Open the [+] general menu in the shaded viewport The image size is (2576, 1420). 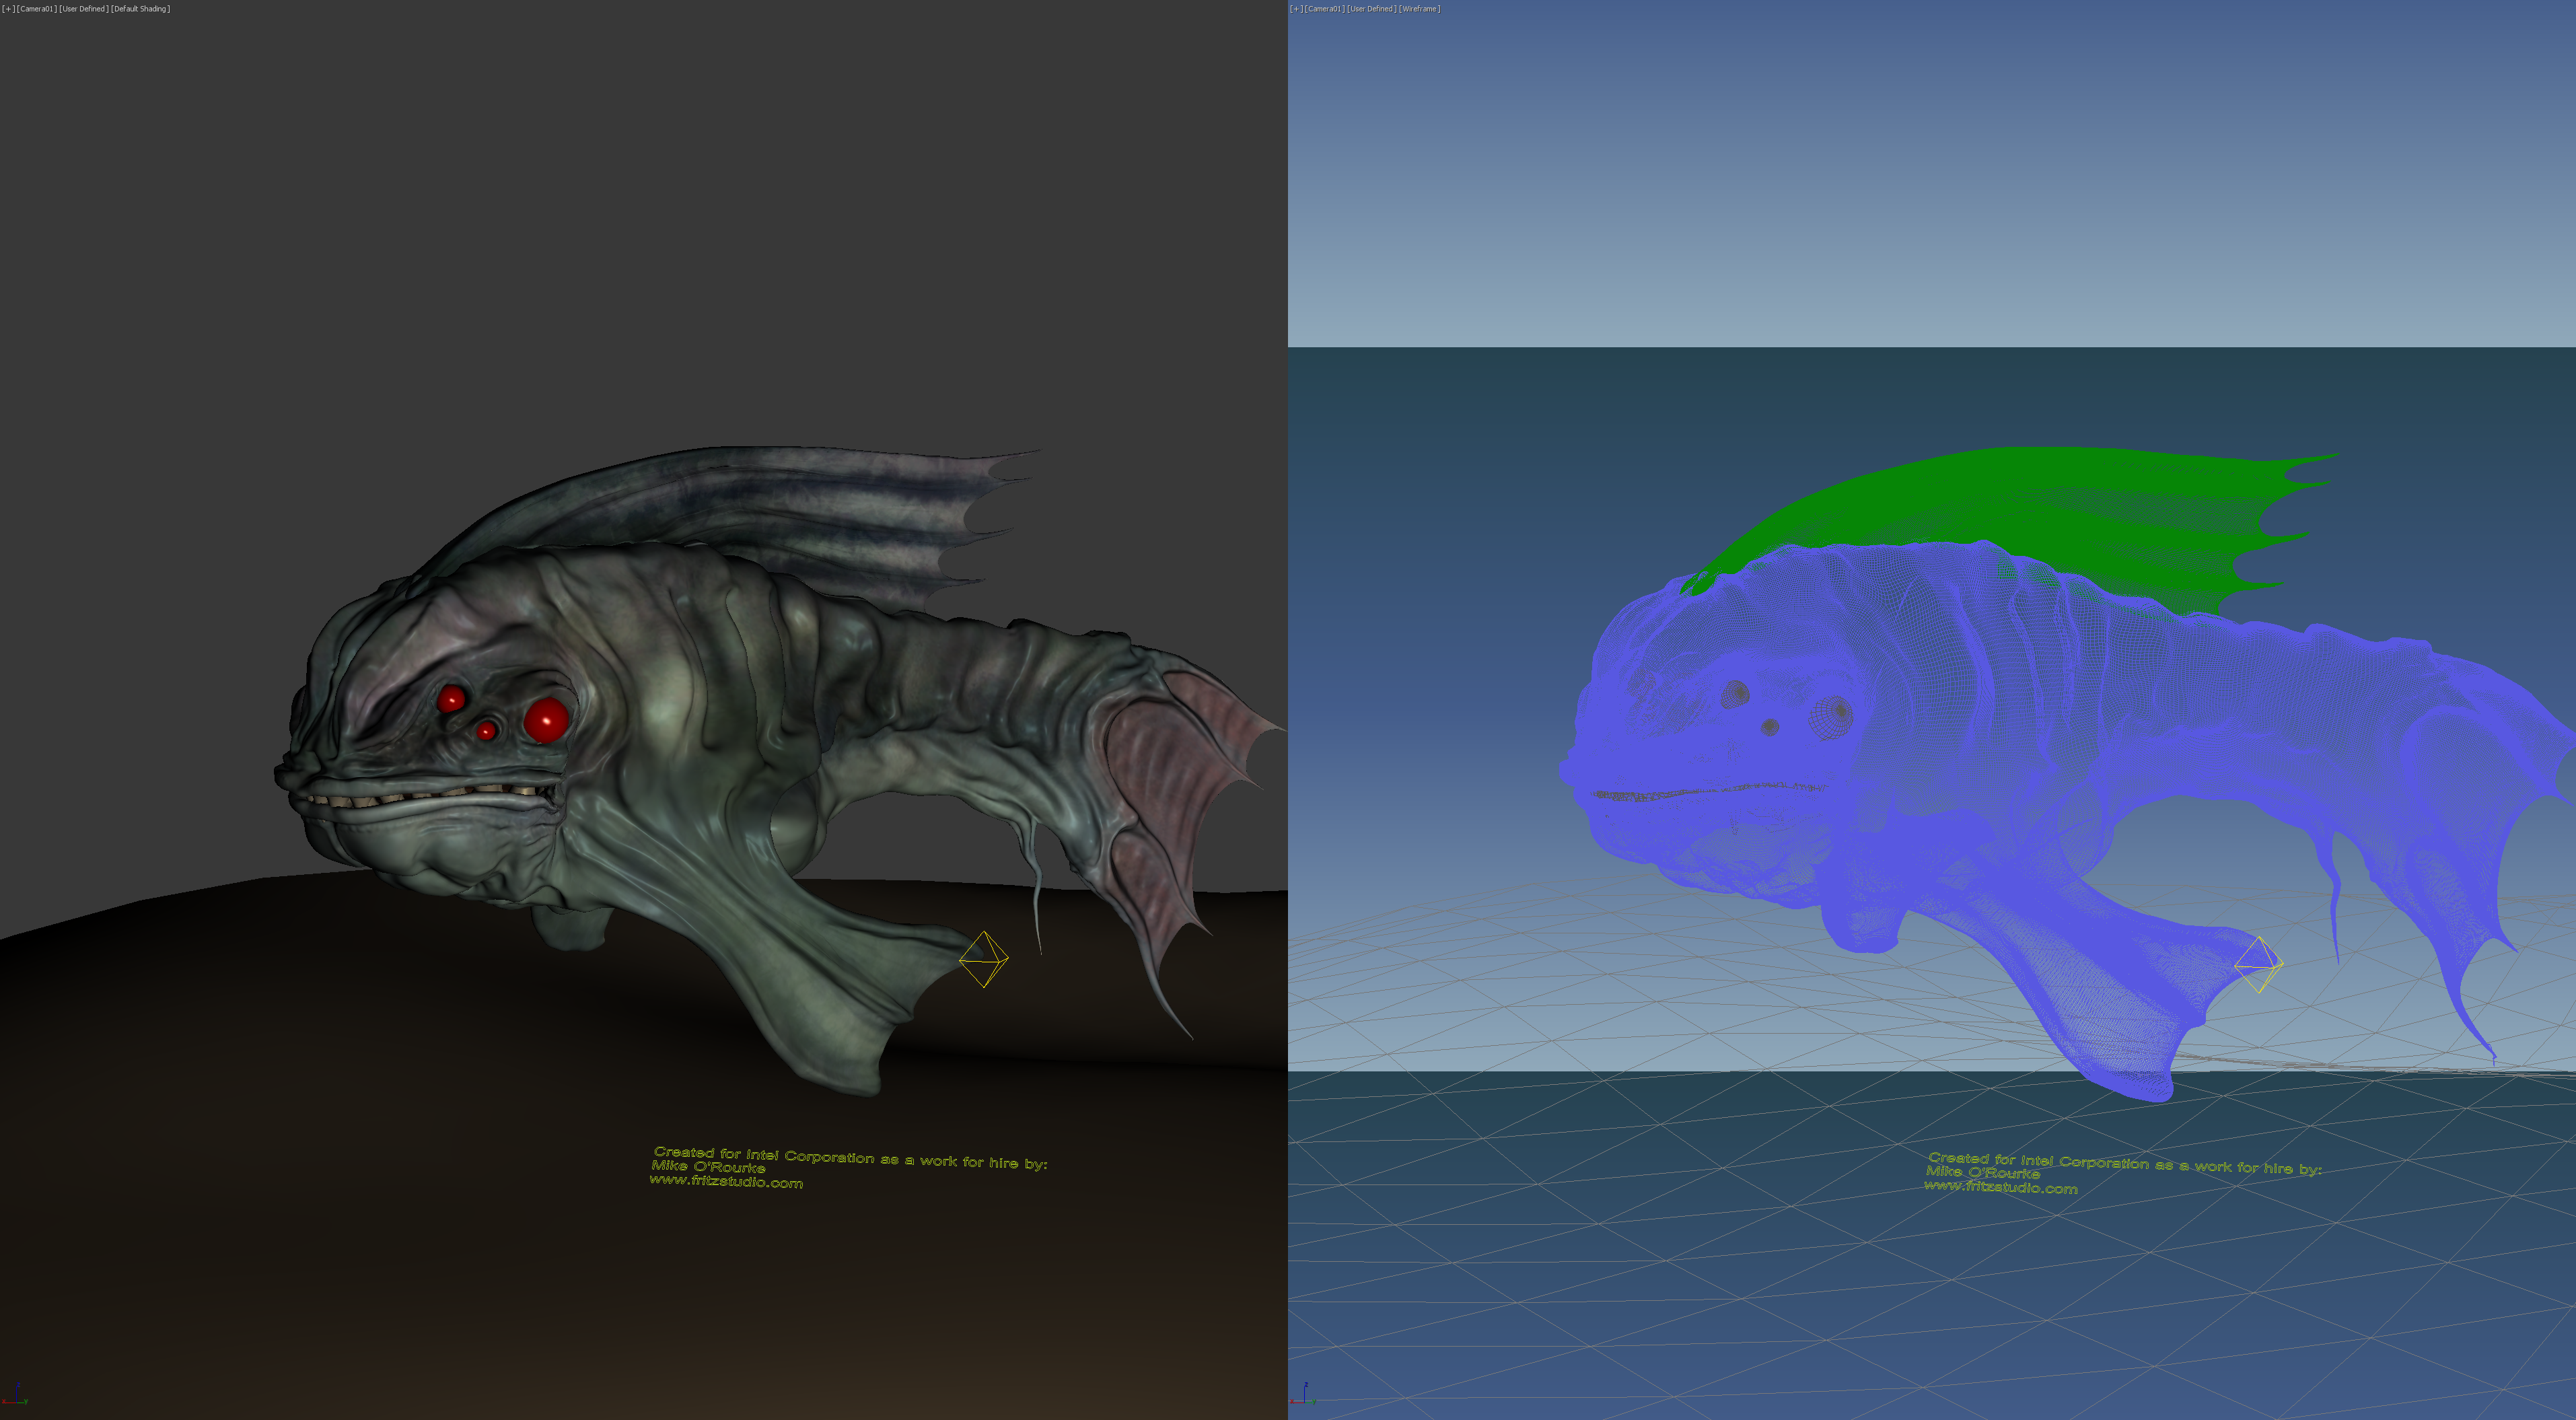pos(8,9)
